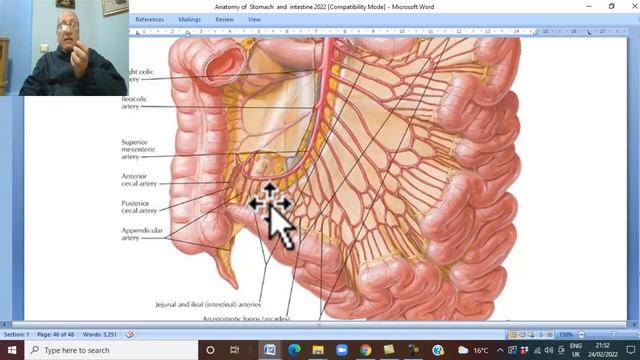The width and height of the screenshot is (640, 360).
Task: Click the Page: 46 of 48 indicator
Action: (x=56, y=334)
